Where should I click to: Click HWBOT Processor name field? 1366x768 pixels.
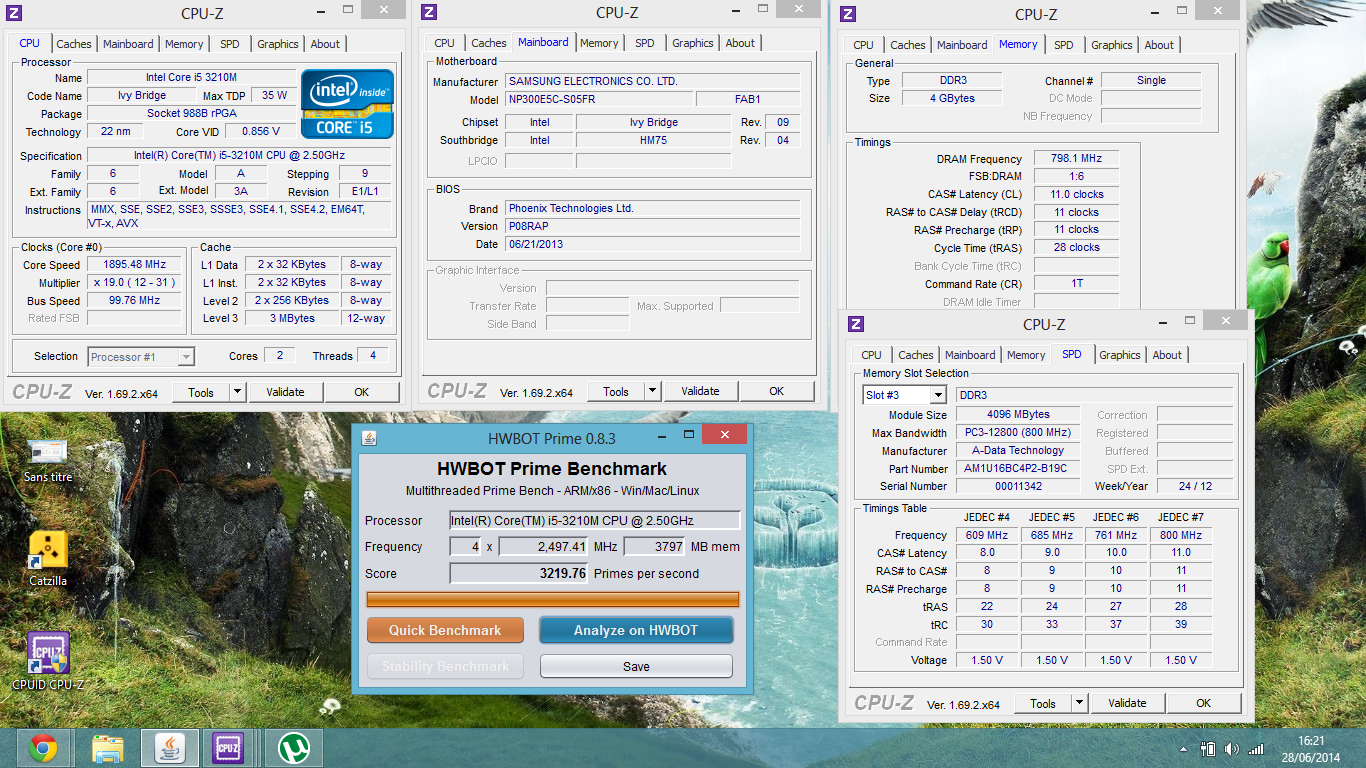[x=595, y=520]
